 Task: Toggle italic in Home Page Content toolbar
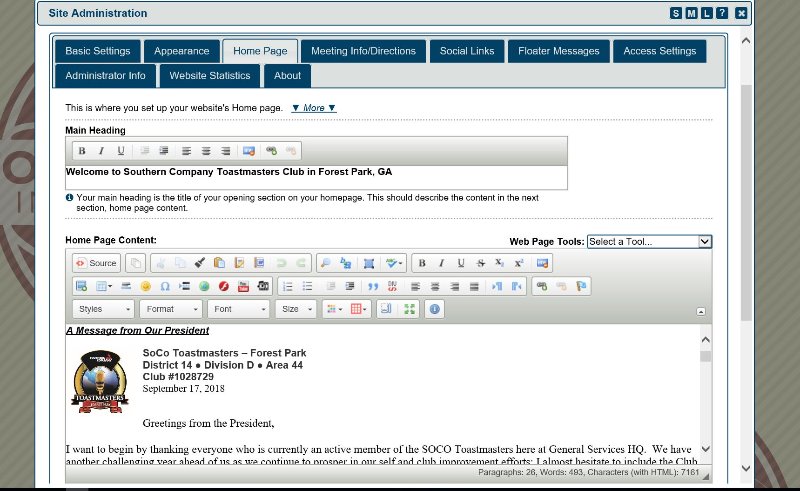tap(441, 263)
